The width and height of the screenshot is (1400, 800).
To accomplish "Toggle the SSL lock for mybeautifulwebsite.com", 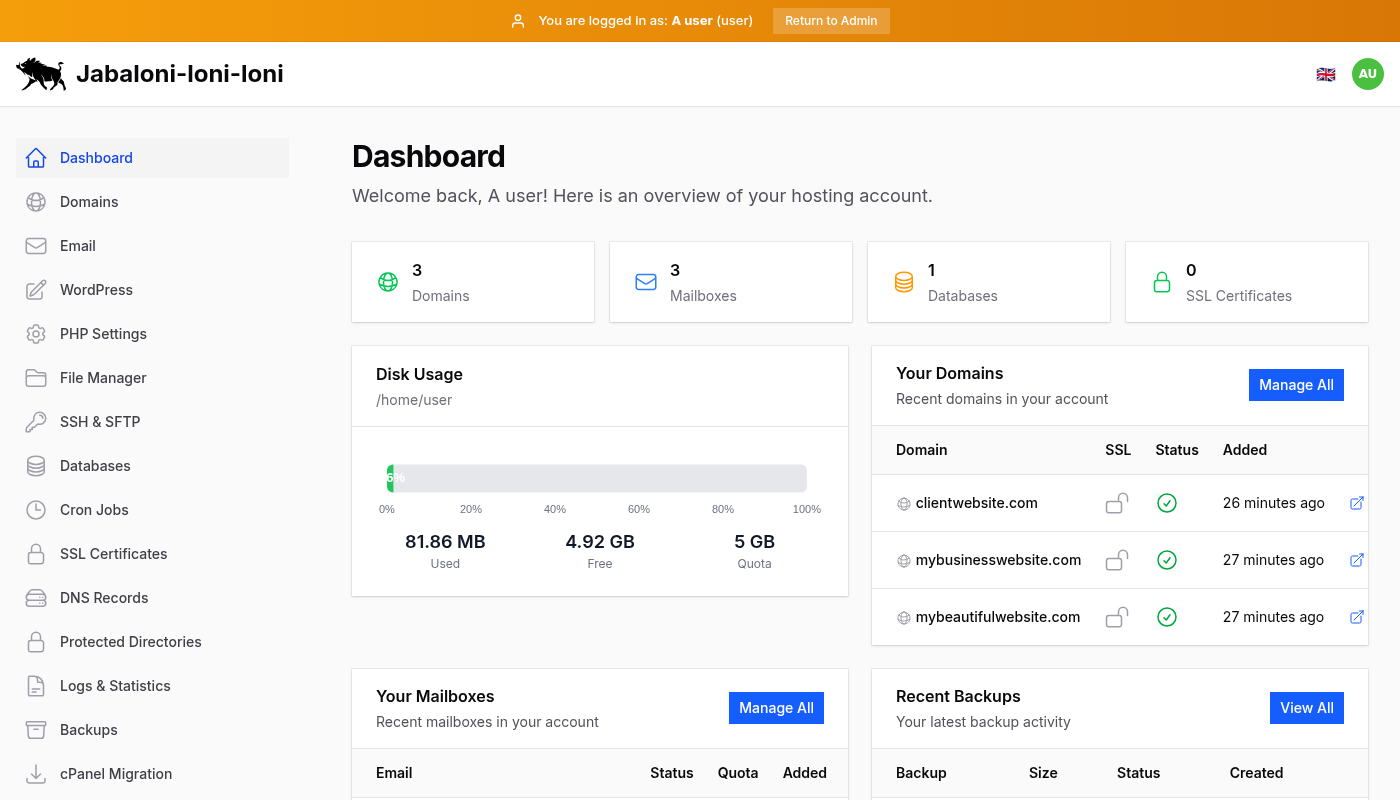I will (1117, 617).
